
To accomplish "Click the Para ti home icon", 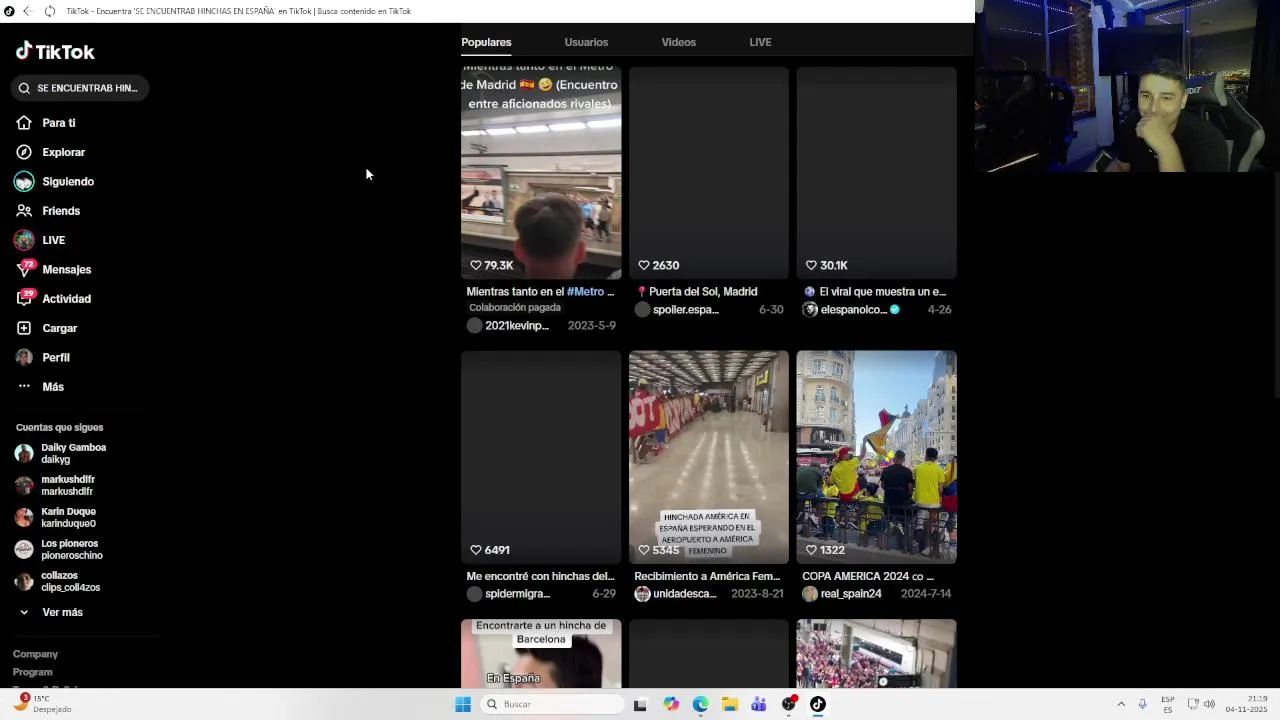I will tap(24, 123).
